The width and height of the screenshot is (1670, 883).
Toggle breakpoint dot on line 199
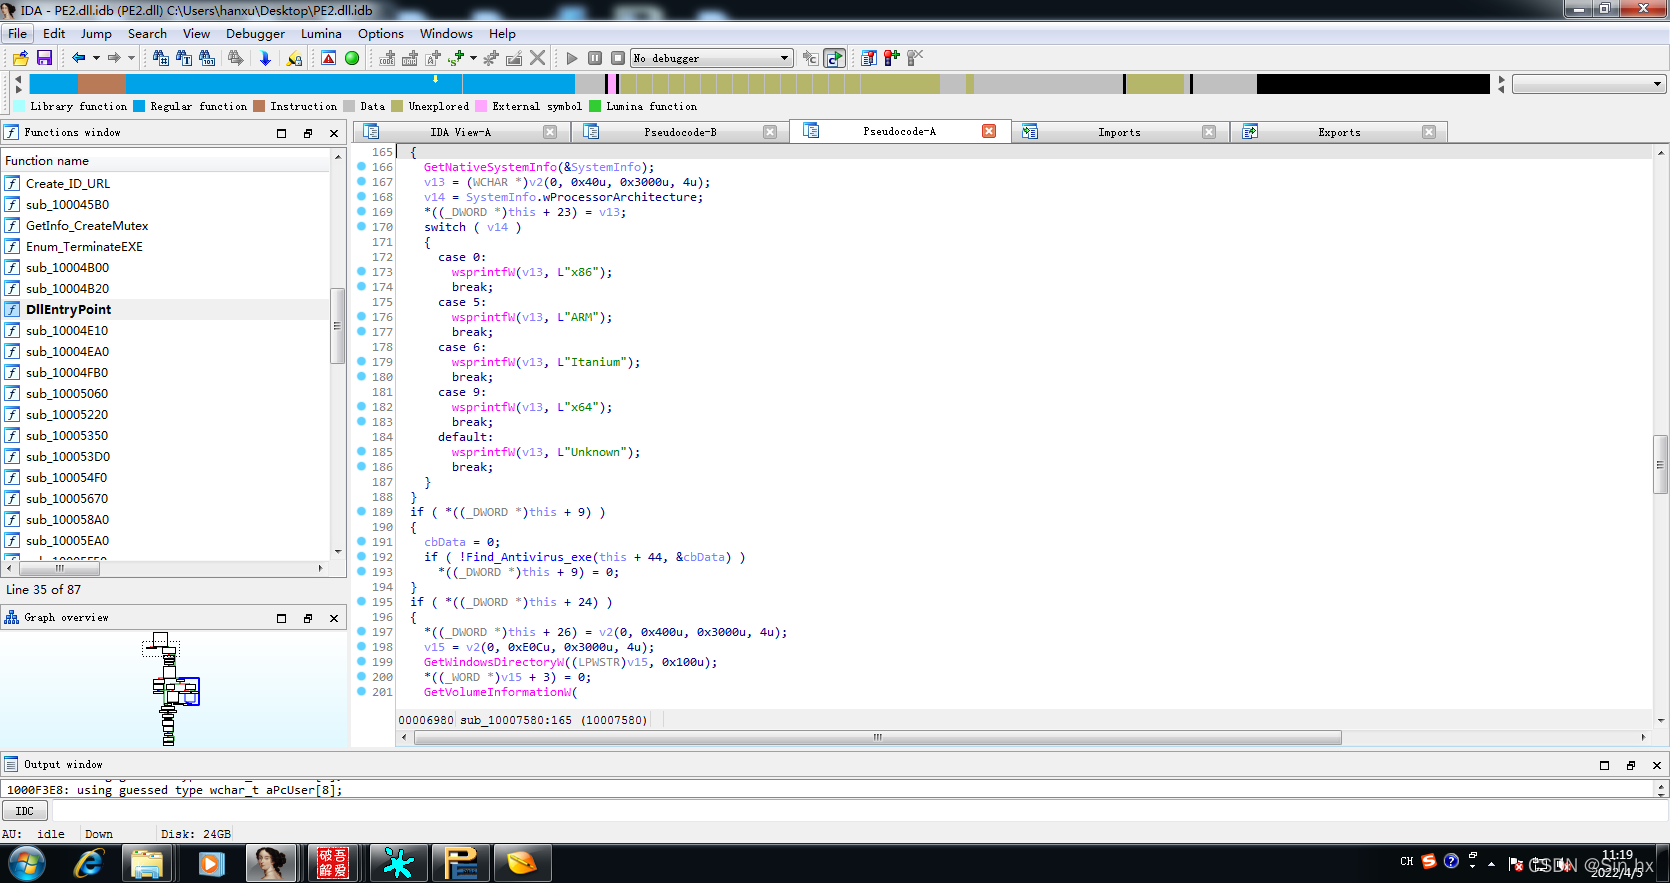point(361,662)
